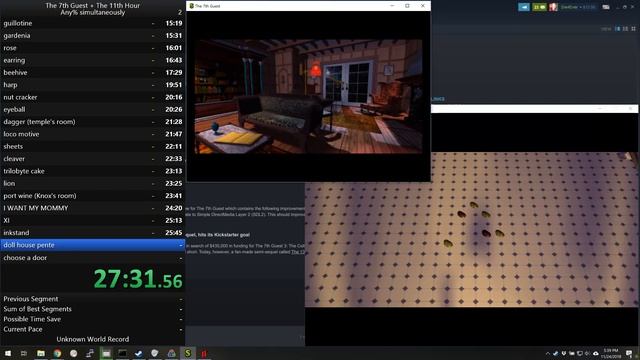This screenshot has width=640, height=360.
Task: Select the guillotine split row
Action: click(x=93, y=23)
